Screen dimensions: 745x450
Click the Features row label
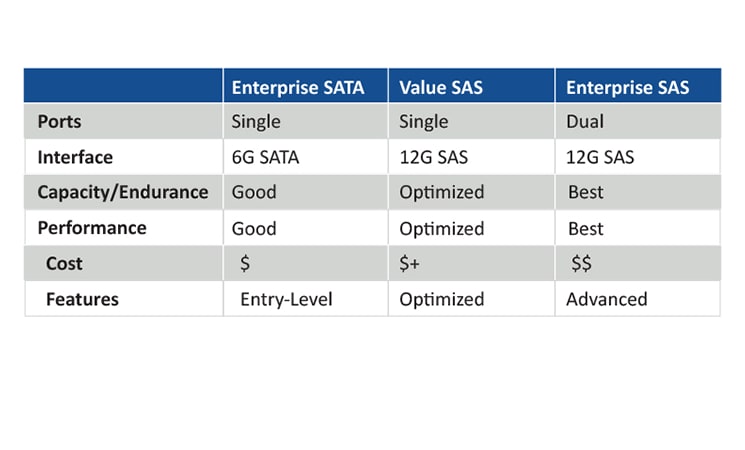[x=82, y=299]
